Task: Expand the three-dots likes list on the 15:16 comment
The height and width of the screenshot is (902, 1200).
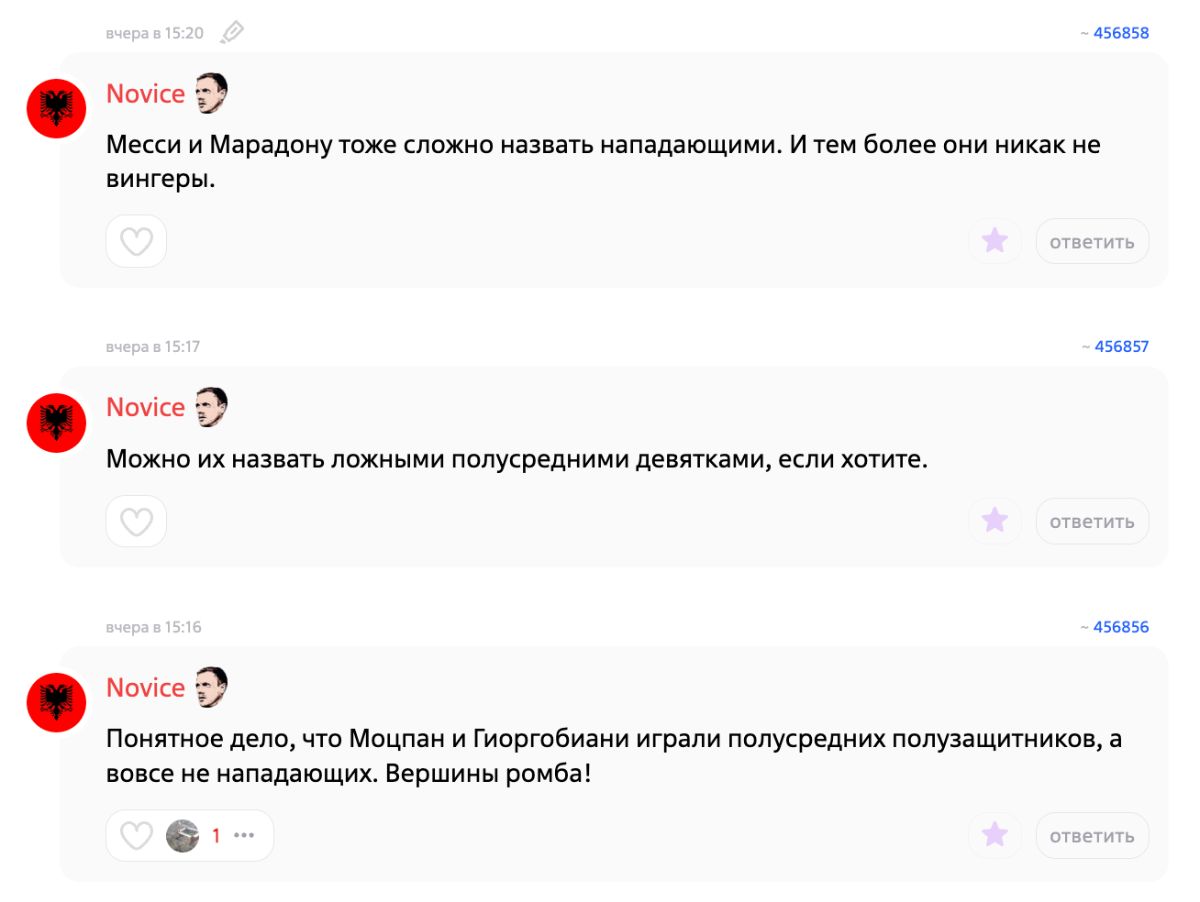Action: point(244,836)
